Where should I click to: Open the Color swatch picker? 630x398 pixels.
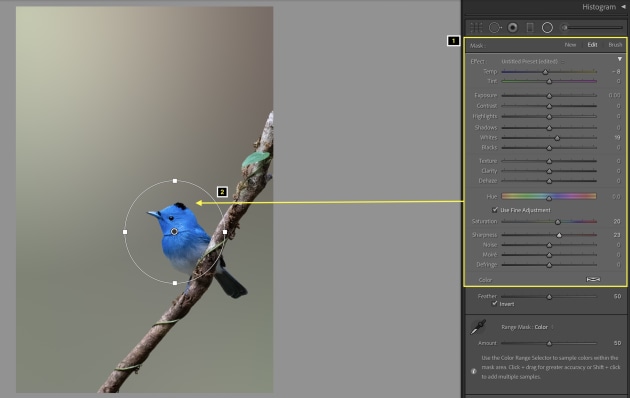click(x=593, y=280)
